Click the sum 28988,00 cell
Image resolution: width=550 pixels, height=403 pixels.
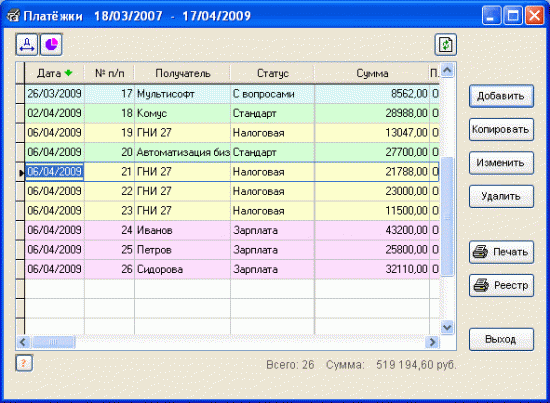(x=372, y=113)
